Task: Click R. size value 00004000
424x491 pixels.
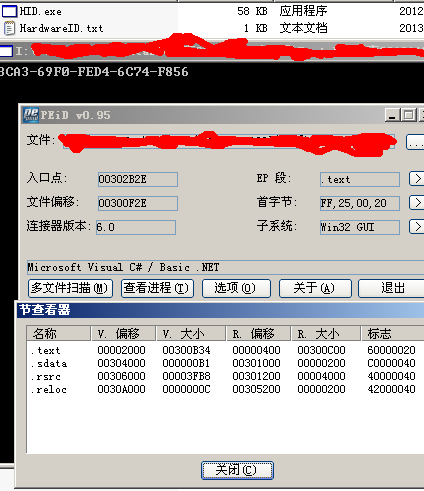Action: pos(321,376)
